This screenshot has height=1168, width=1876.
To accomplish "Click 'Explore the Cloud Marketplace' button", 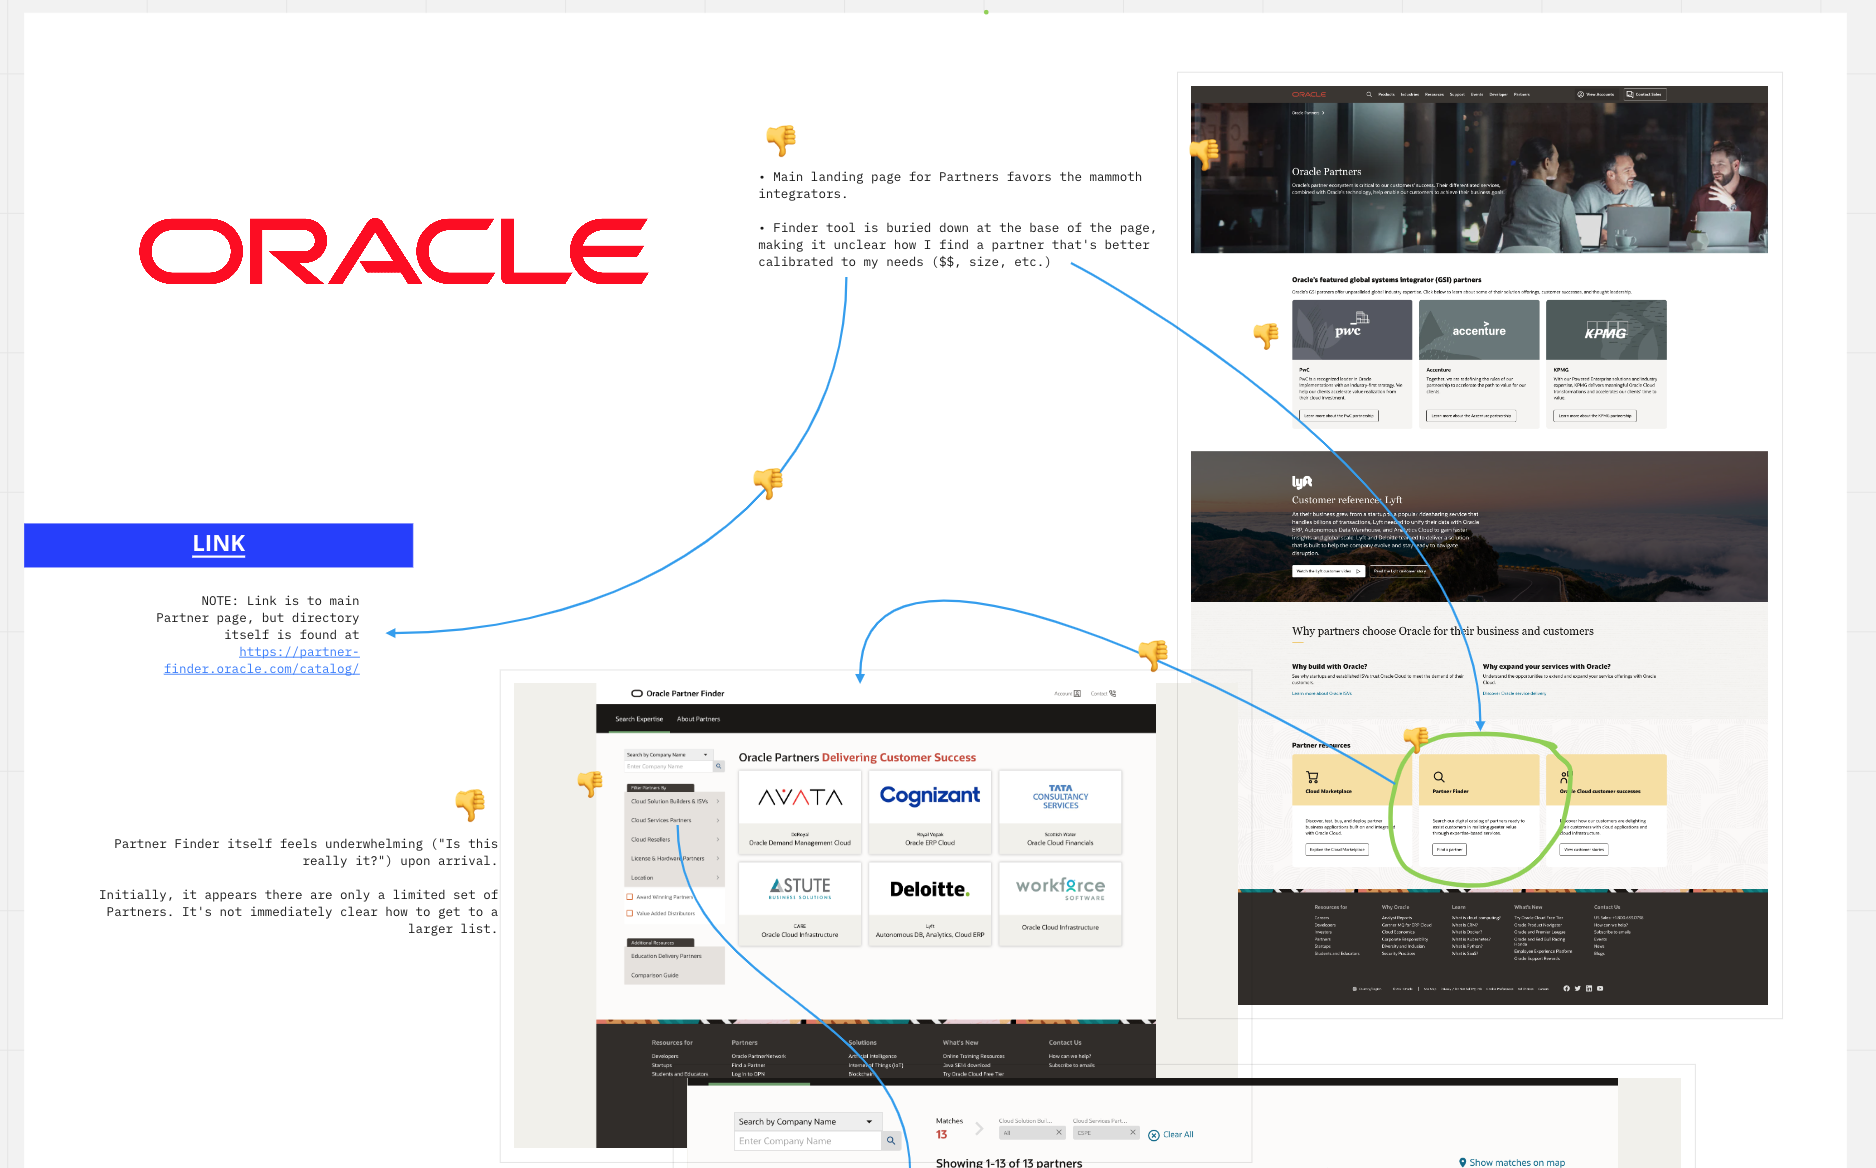I will (1337, 849).
